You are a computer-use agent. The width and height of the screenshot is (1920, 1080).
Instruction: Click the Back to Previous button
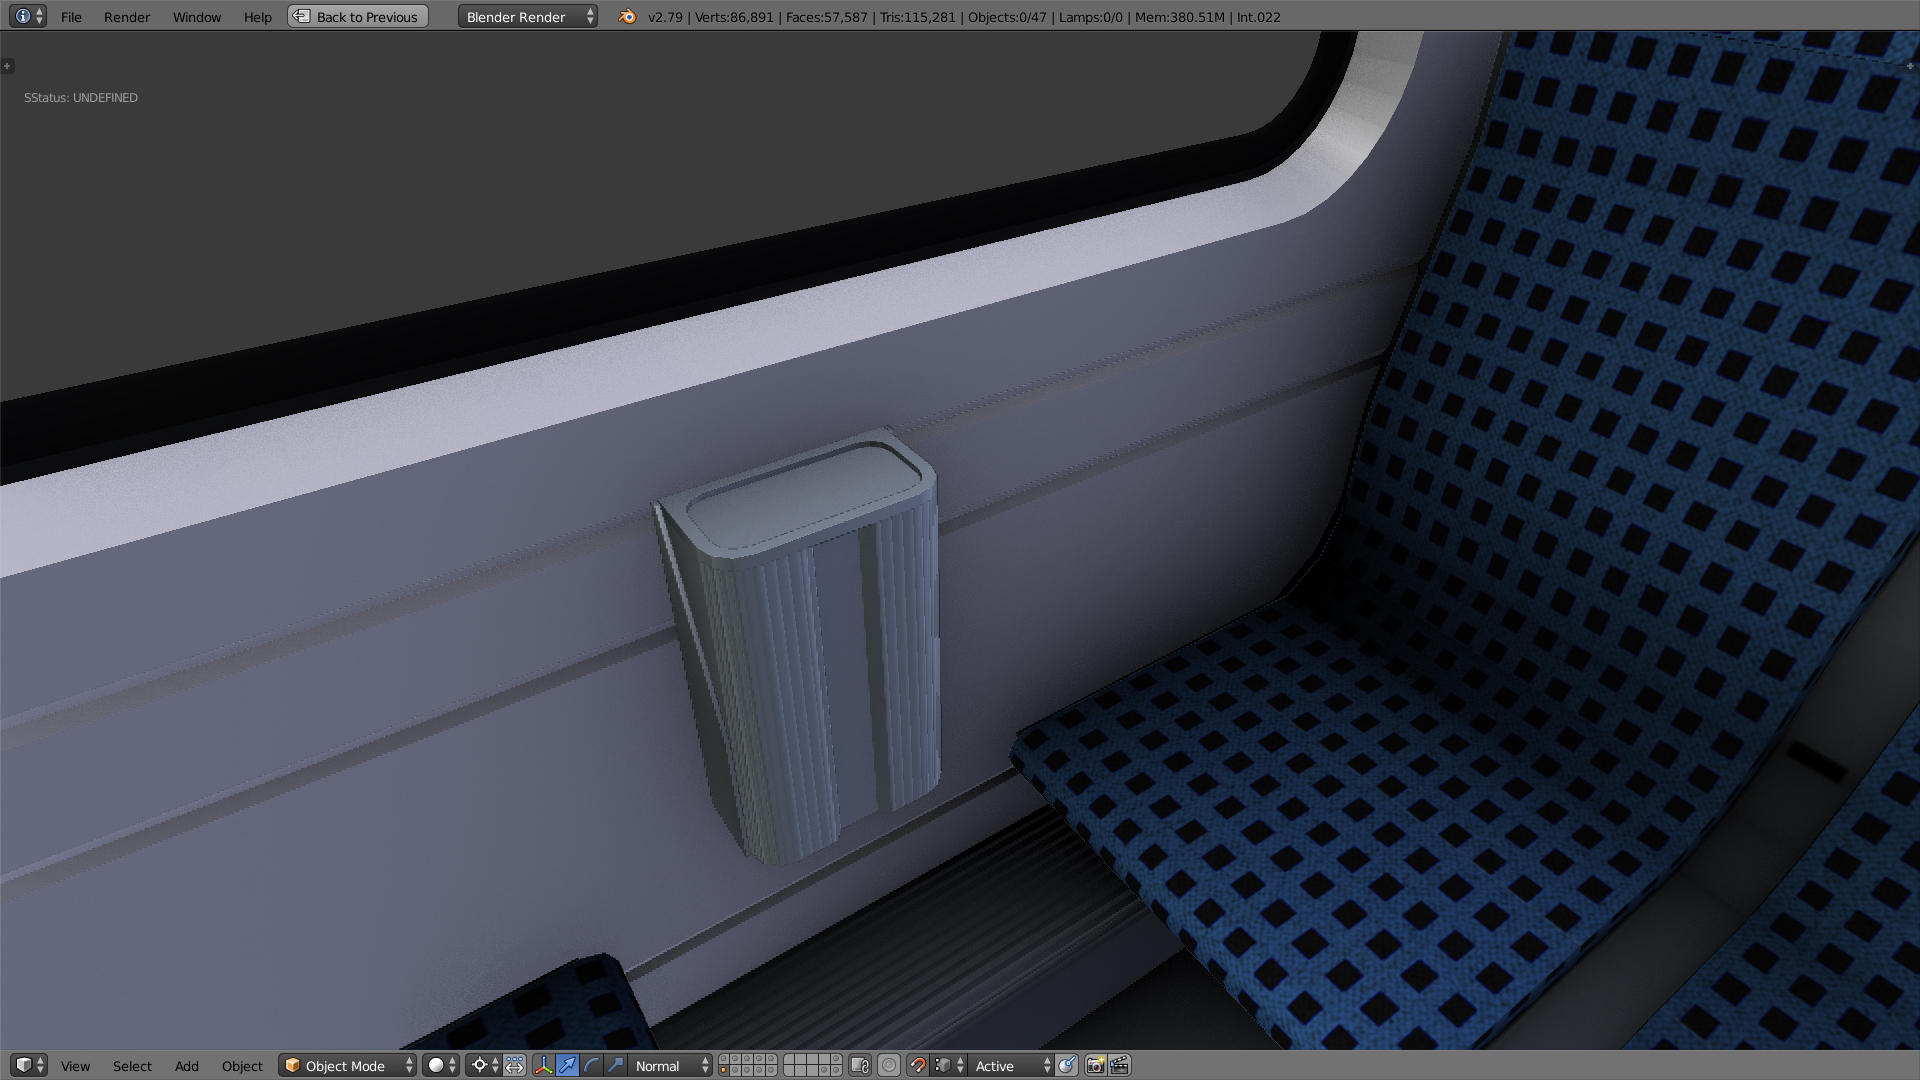coord(358,17)
